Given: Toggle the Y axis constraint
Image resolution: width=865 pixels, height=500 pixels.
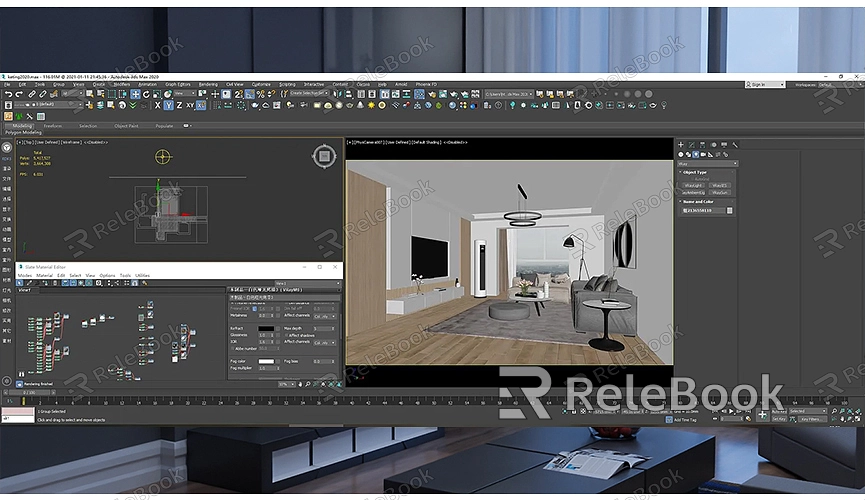Looking at the screenshot, I should click(169, 105).
